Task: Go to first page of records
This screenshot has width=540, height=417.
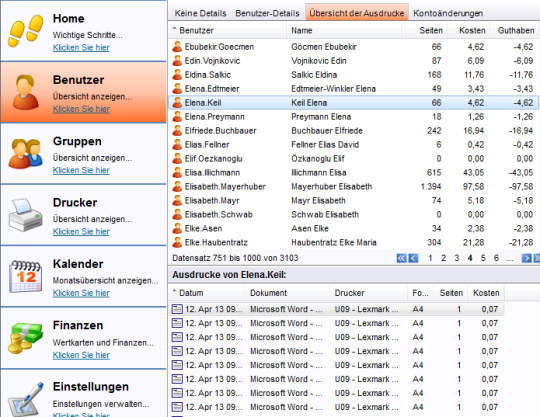Action: [x=402, y=258]
